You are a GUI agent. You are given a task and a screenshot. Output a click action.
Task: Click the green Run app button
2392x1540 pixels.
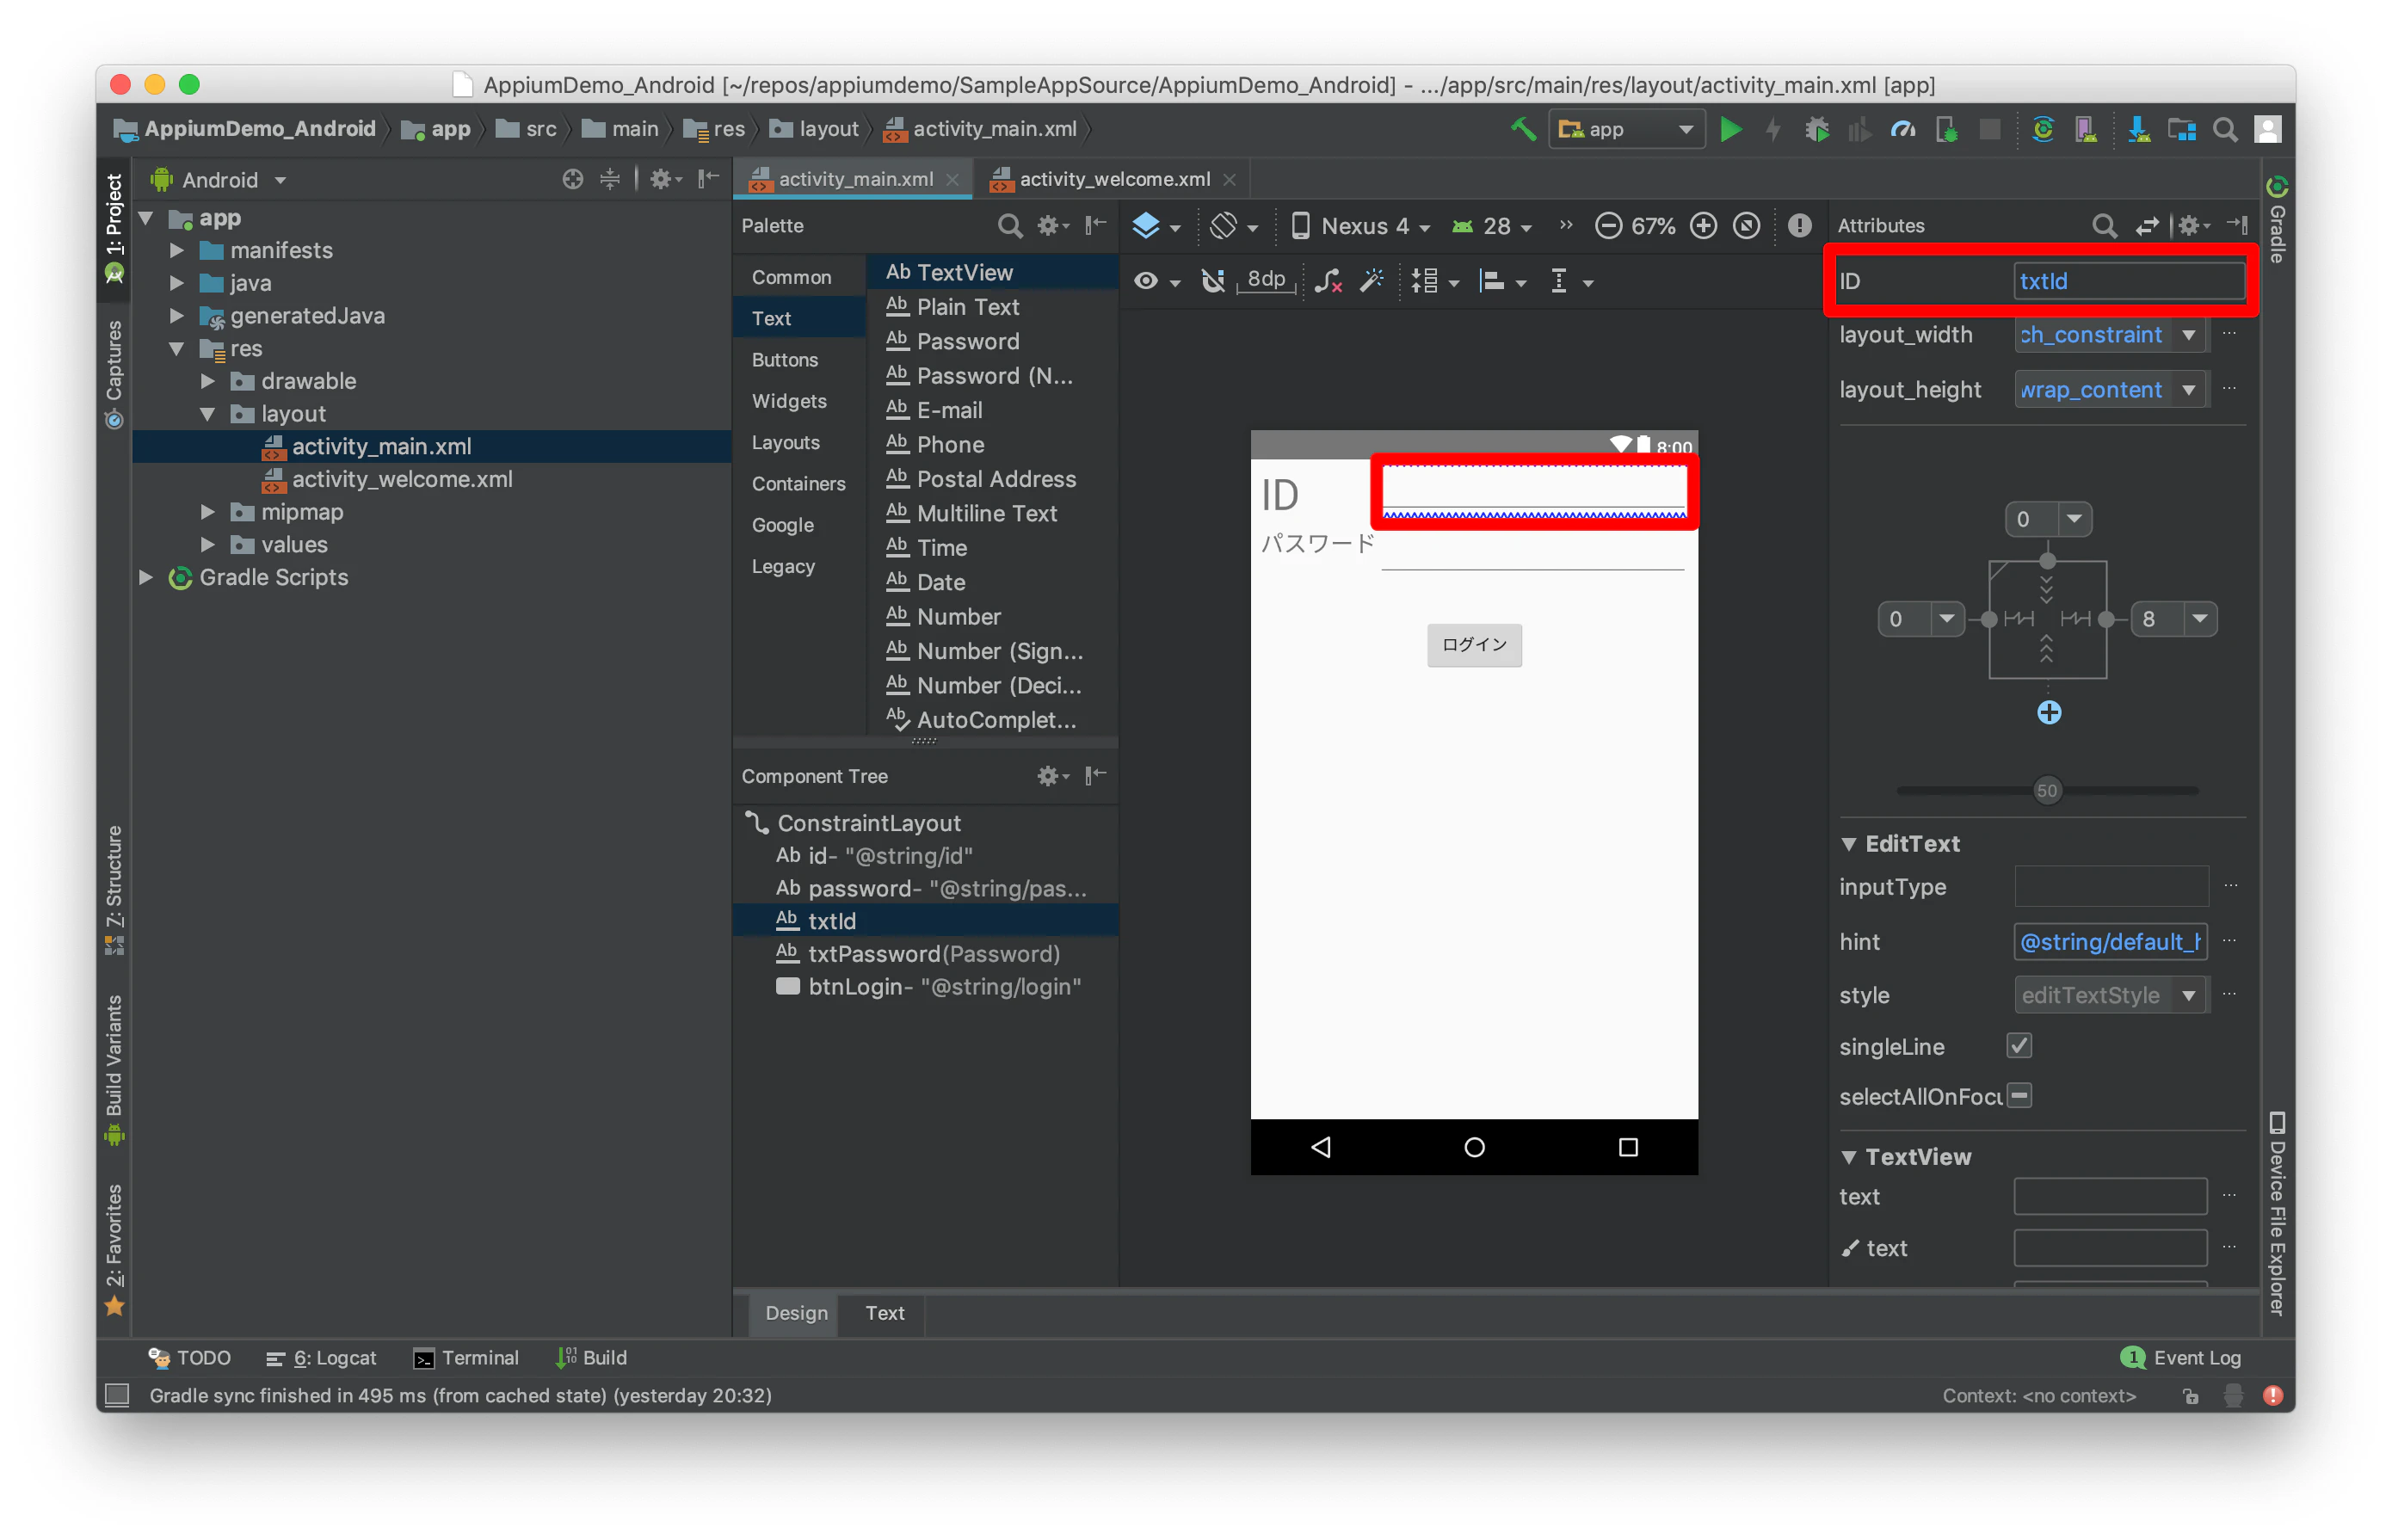coord(1731,129)
